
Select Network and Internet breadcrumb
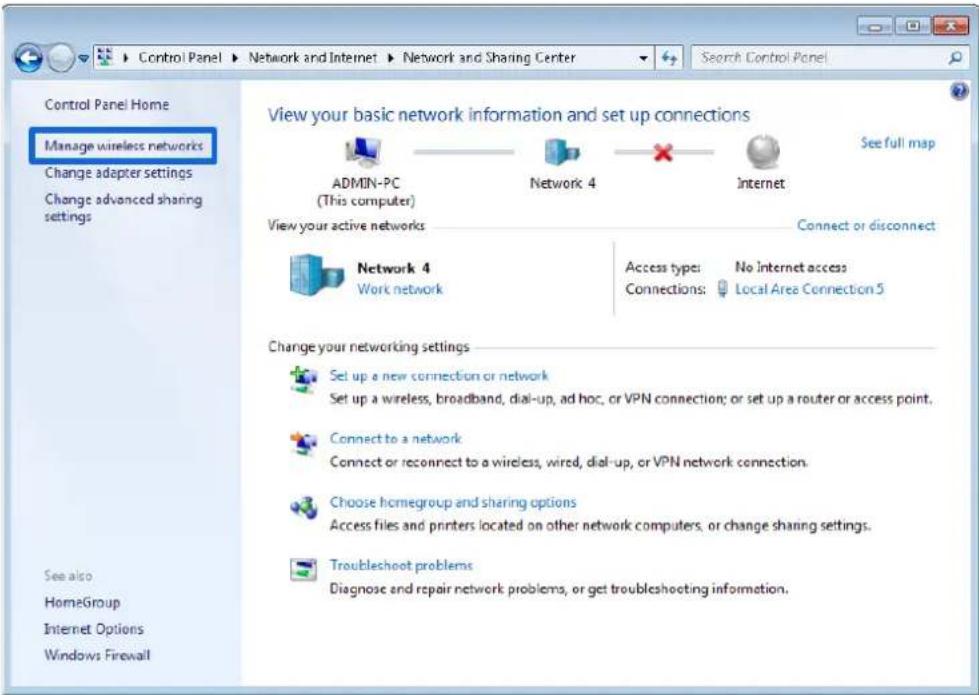pos(313,57)
